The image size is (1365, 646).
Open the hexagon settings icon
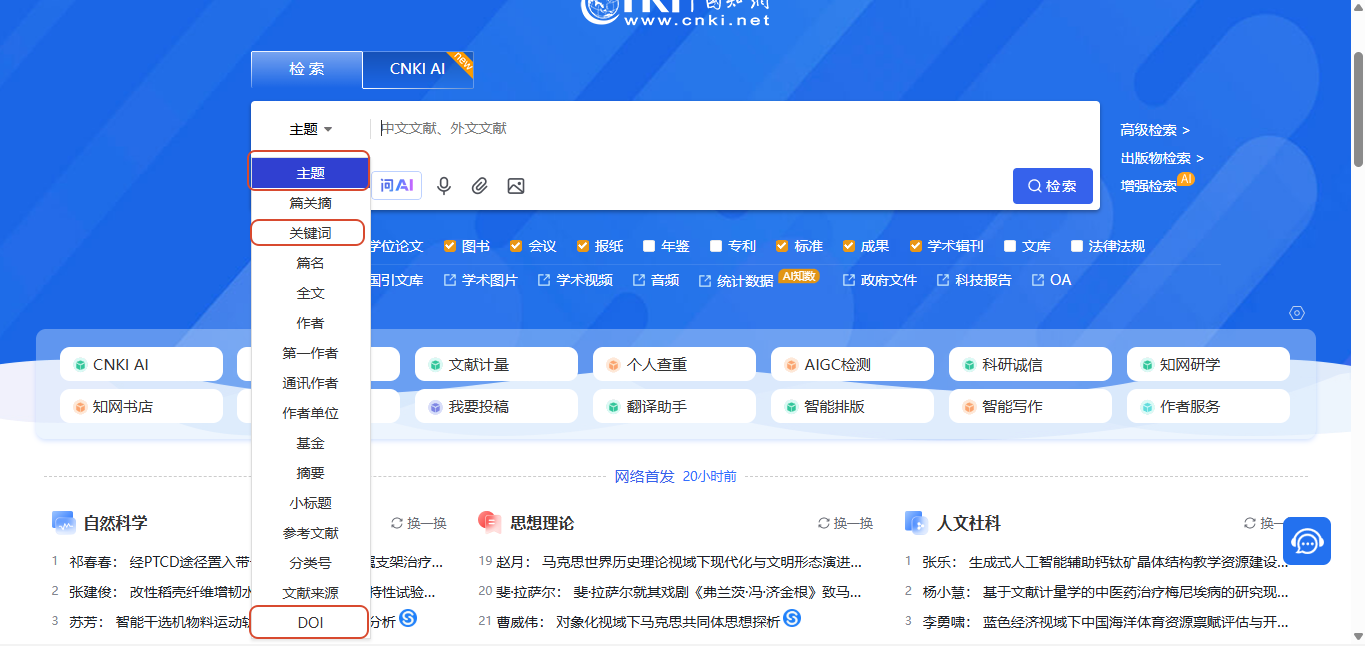point(1297,313)
